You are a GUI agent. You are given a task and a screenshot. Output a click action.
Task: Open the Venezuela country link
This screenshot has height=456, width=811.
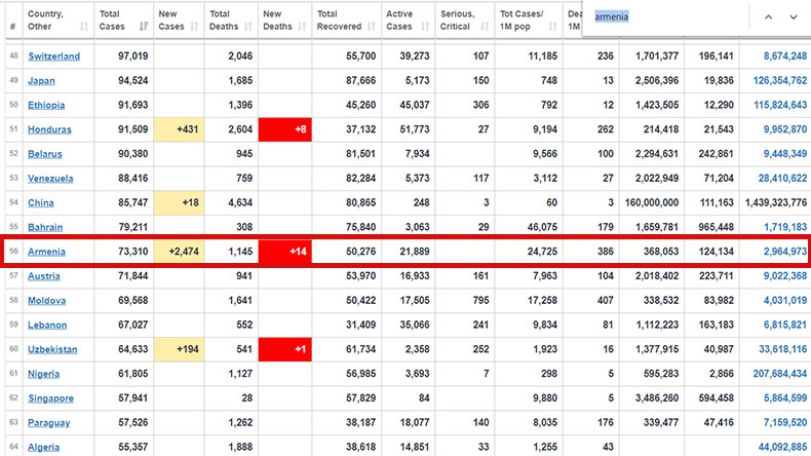[50, 178]
